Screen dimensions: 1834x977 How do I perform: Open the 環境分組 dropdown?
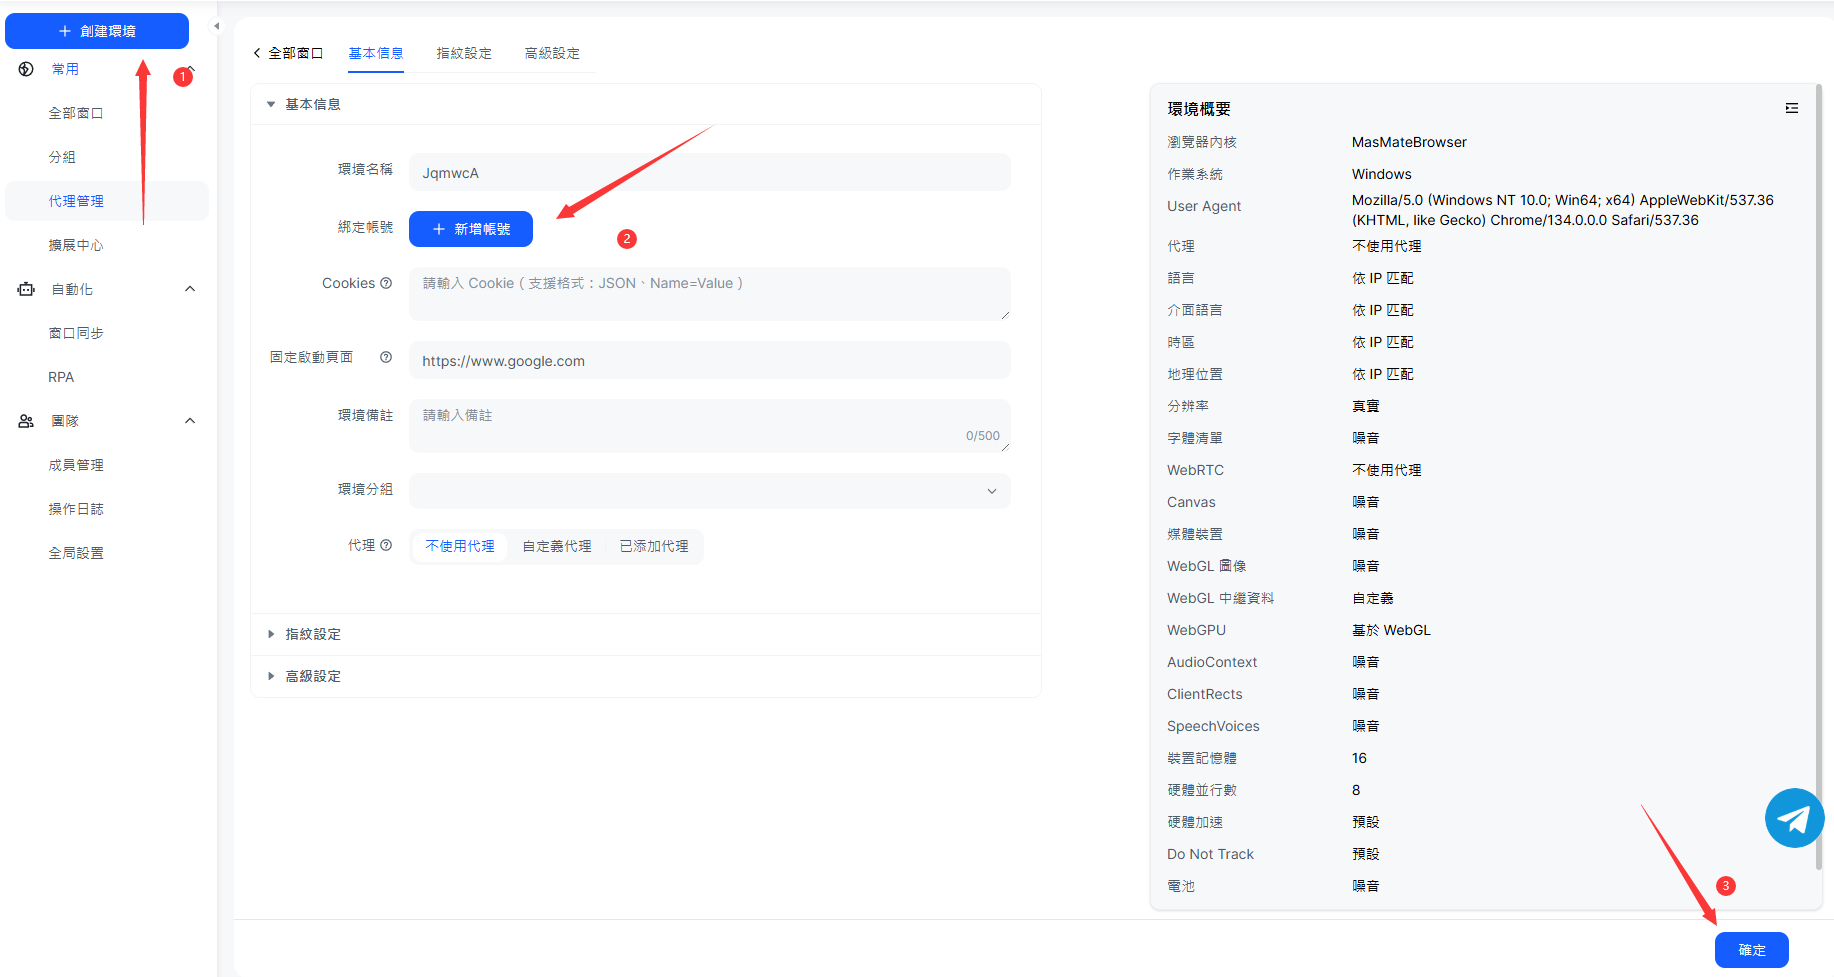(x=709, y=491)
